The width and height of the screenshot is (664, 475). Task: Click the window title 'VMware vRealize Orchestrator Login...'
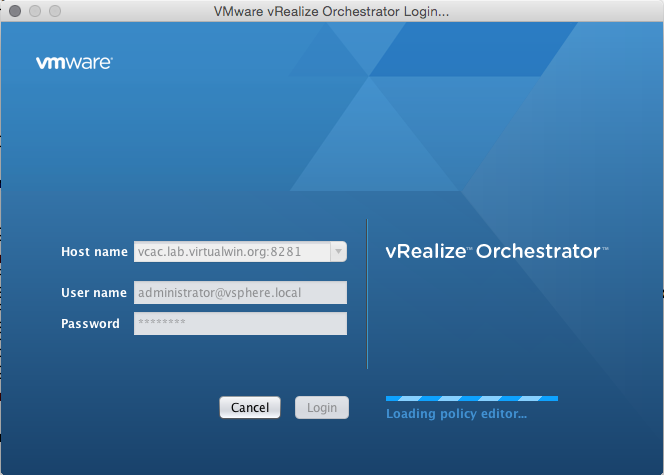[x=331, y=11]
